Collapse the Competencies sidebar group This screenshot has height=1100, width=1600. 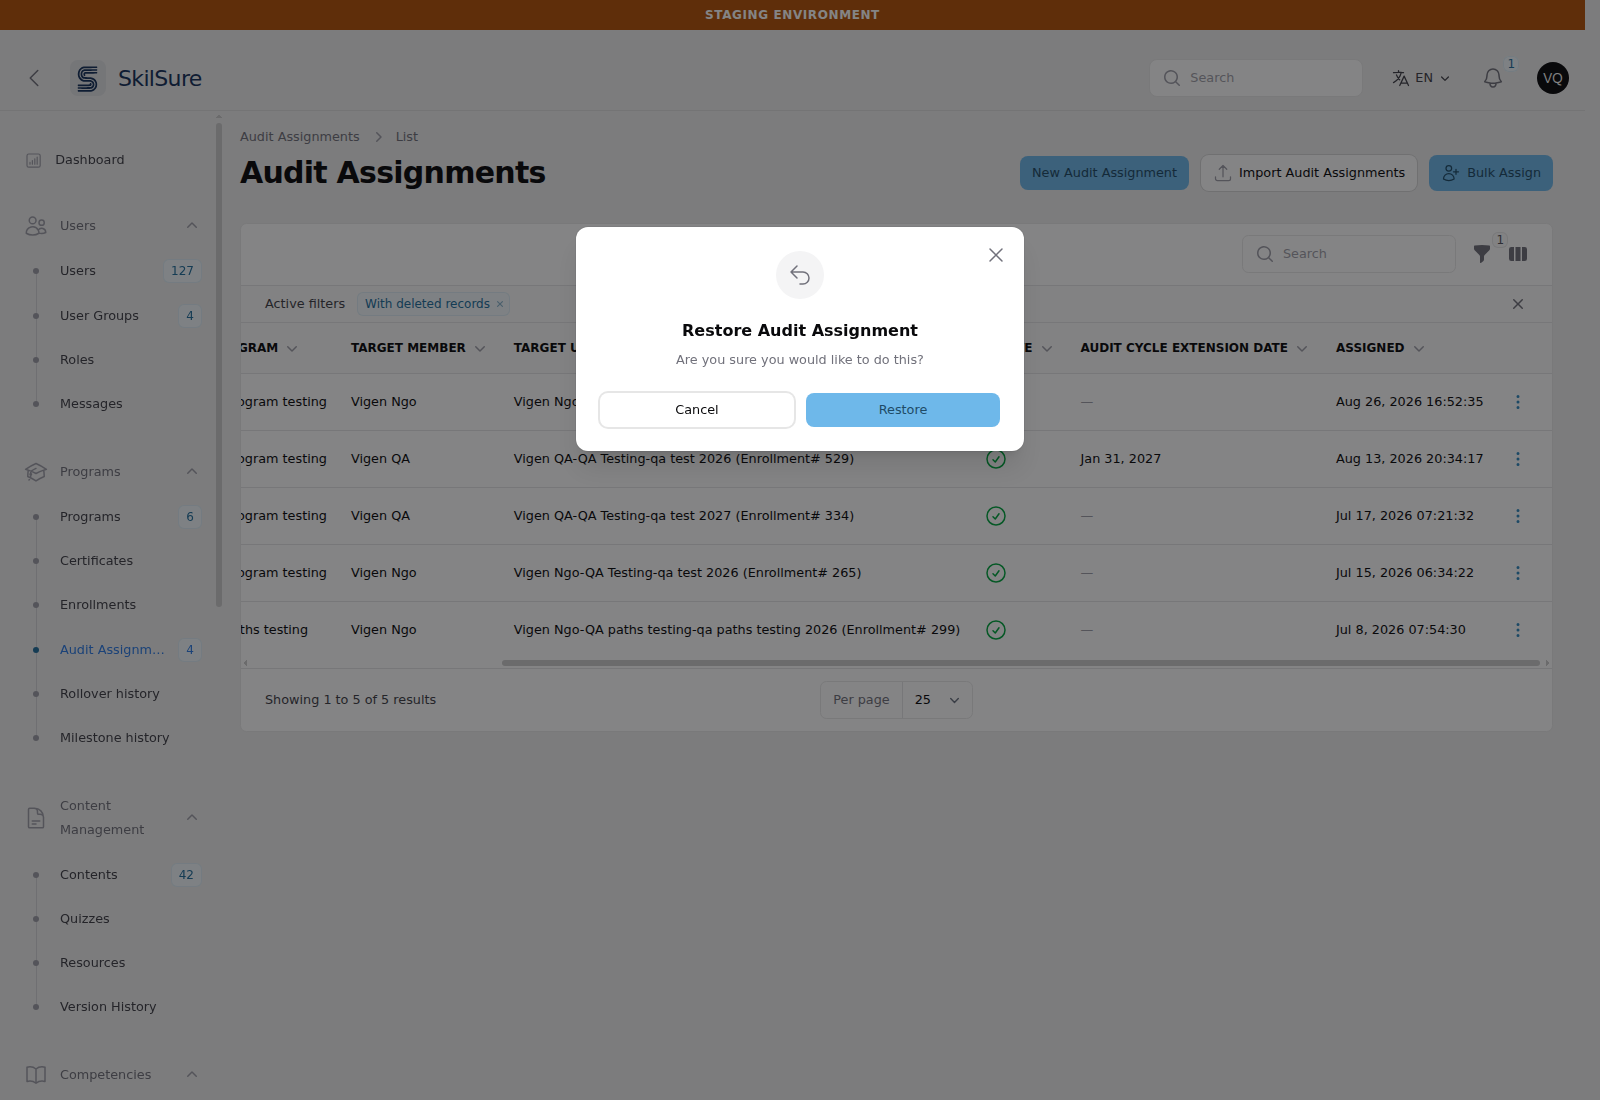click(192, 1075)
